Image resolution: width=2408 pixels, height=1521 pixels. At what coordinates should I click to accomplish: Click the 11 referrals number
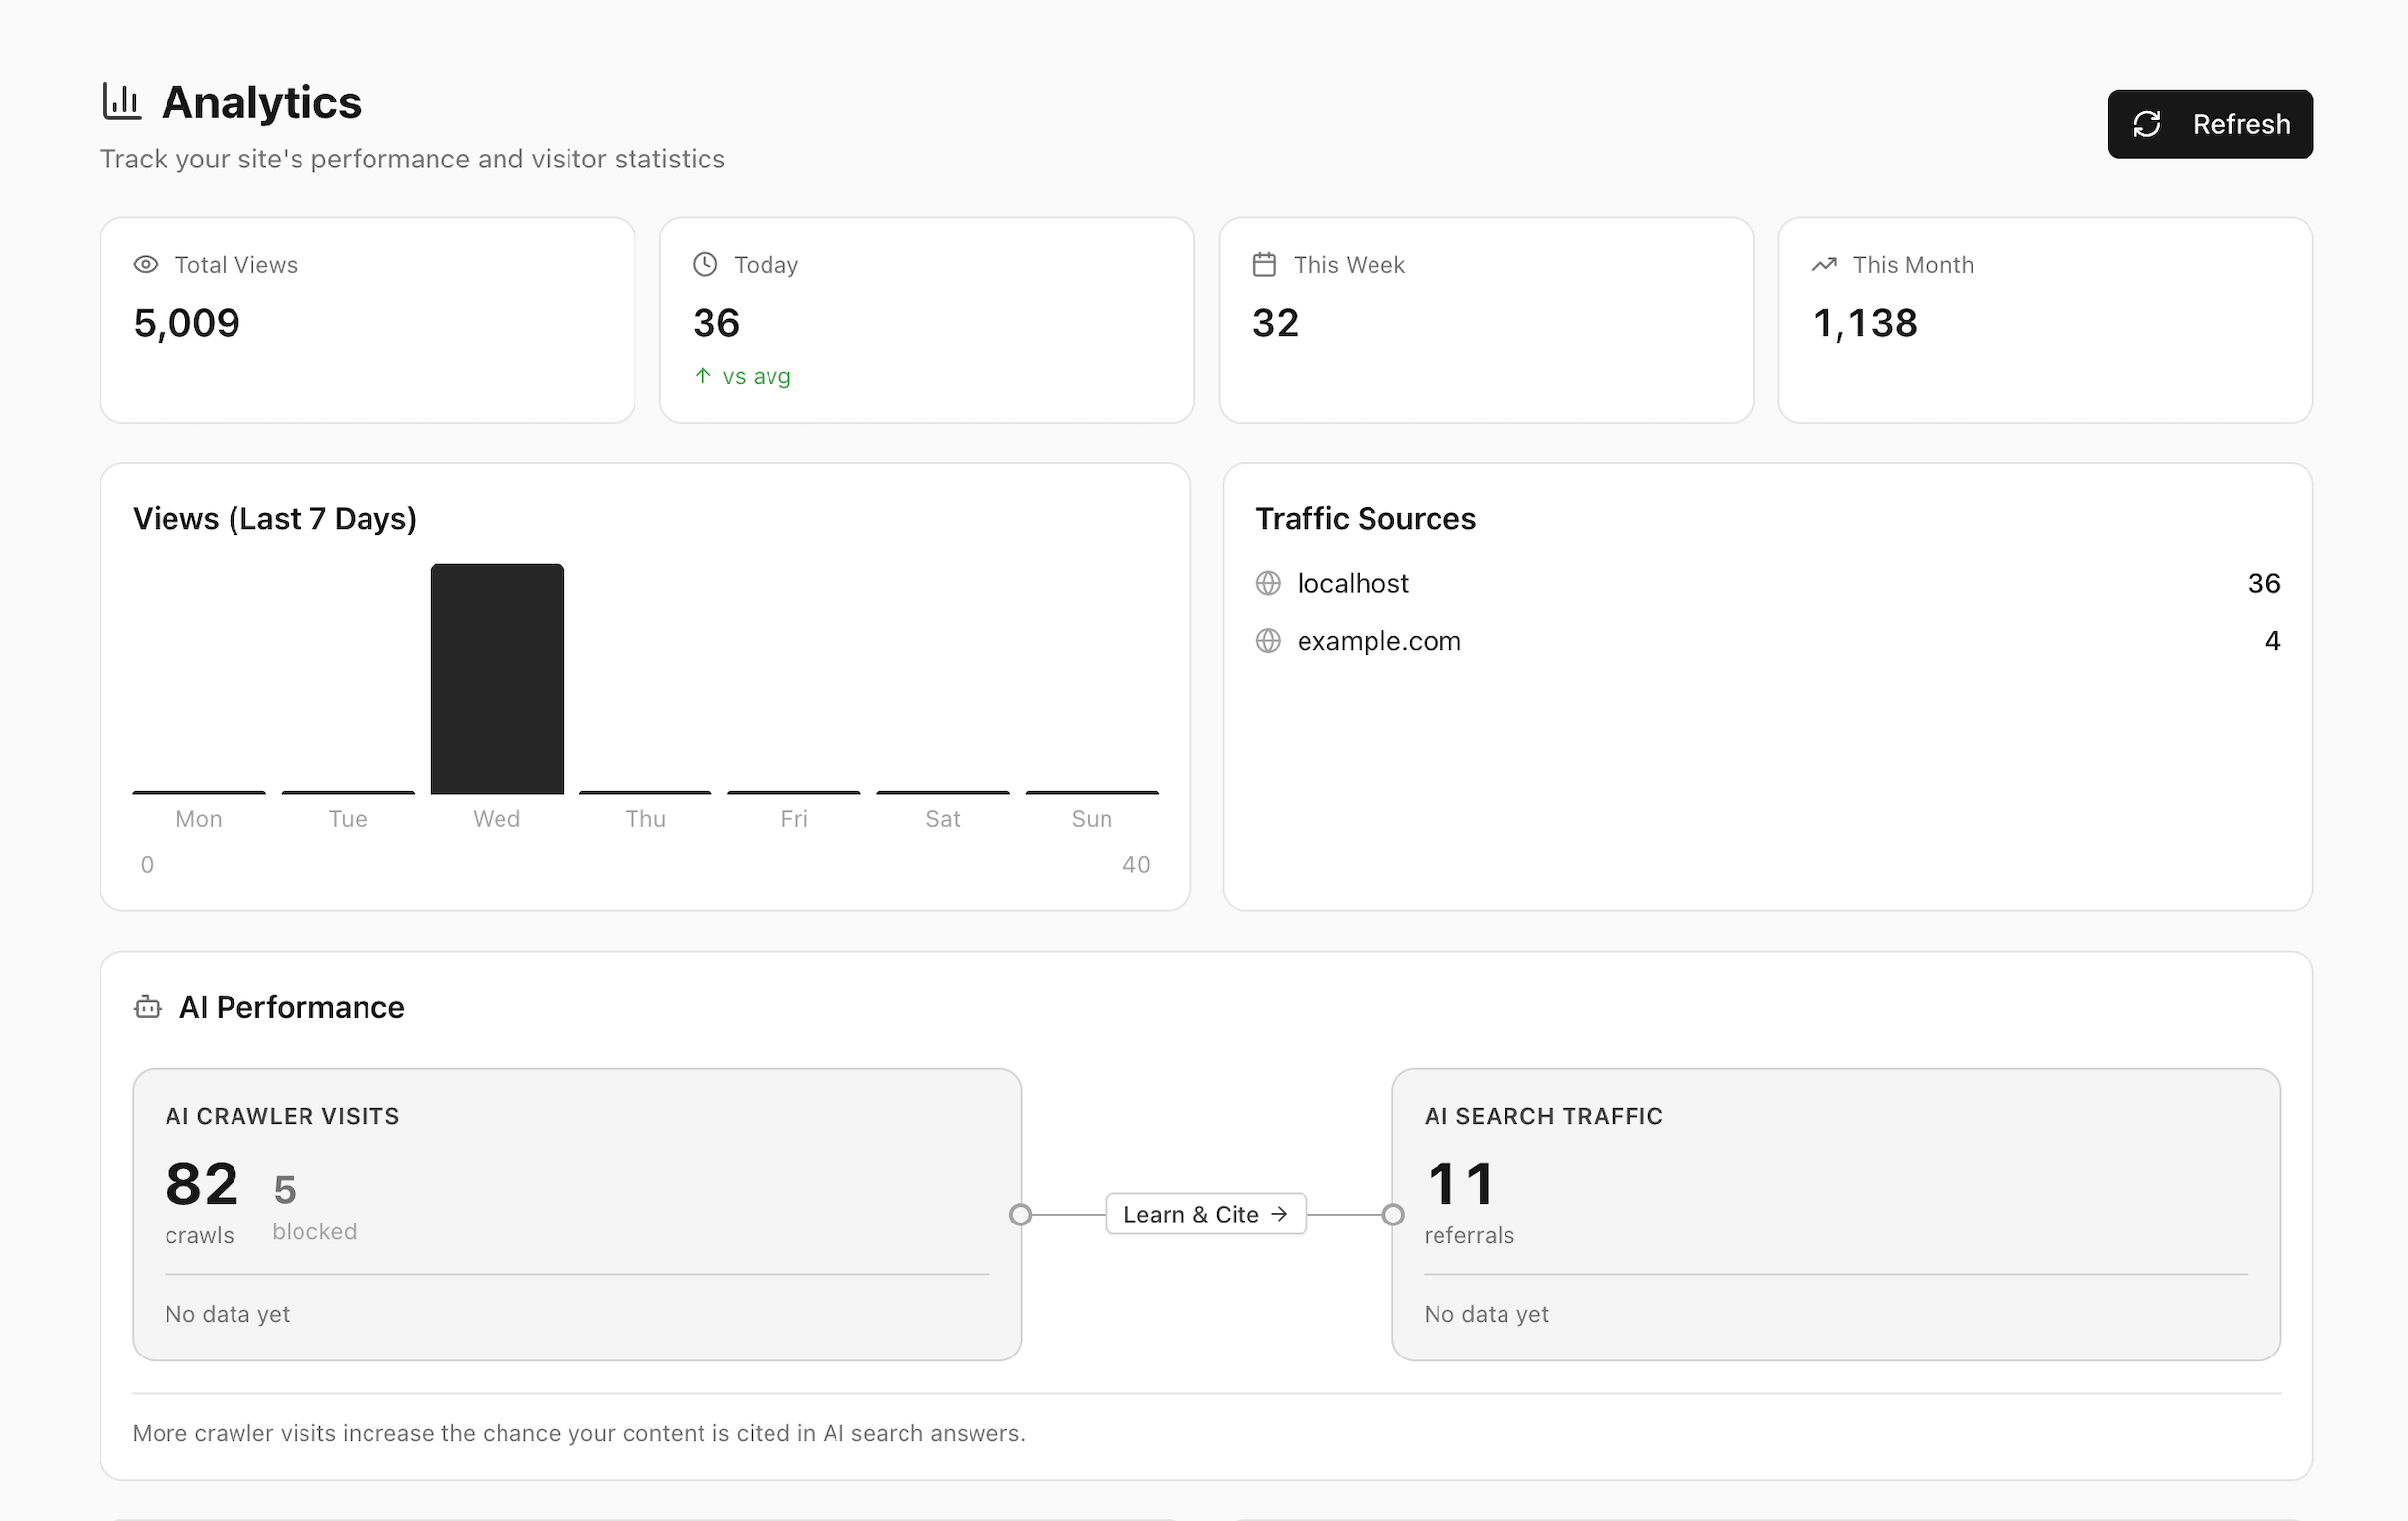(x=1460, y=1184)
